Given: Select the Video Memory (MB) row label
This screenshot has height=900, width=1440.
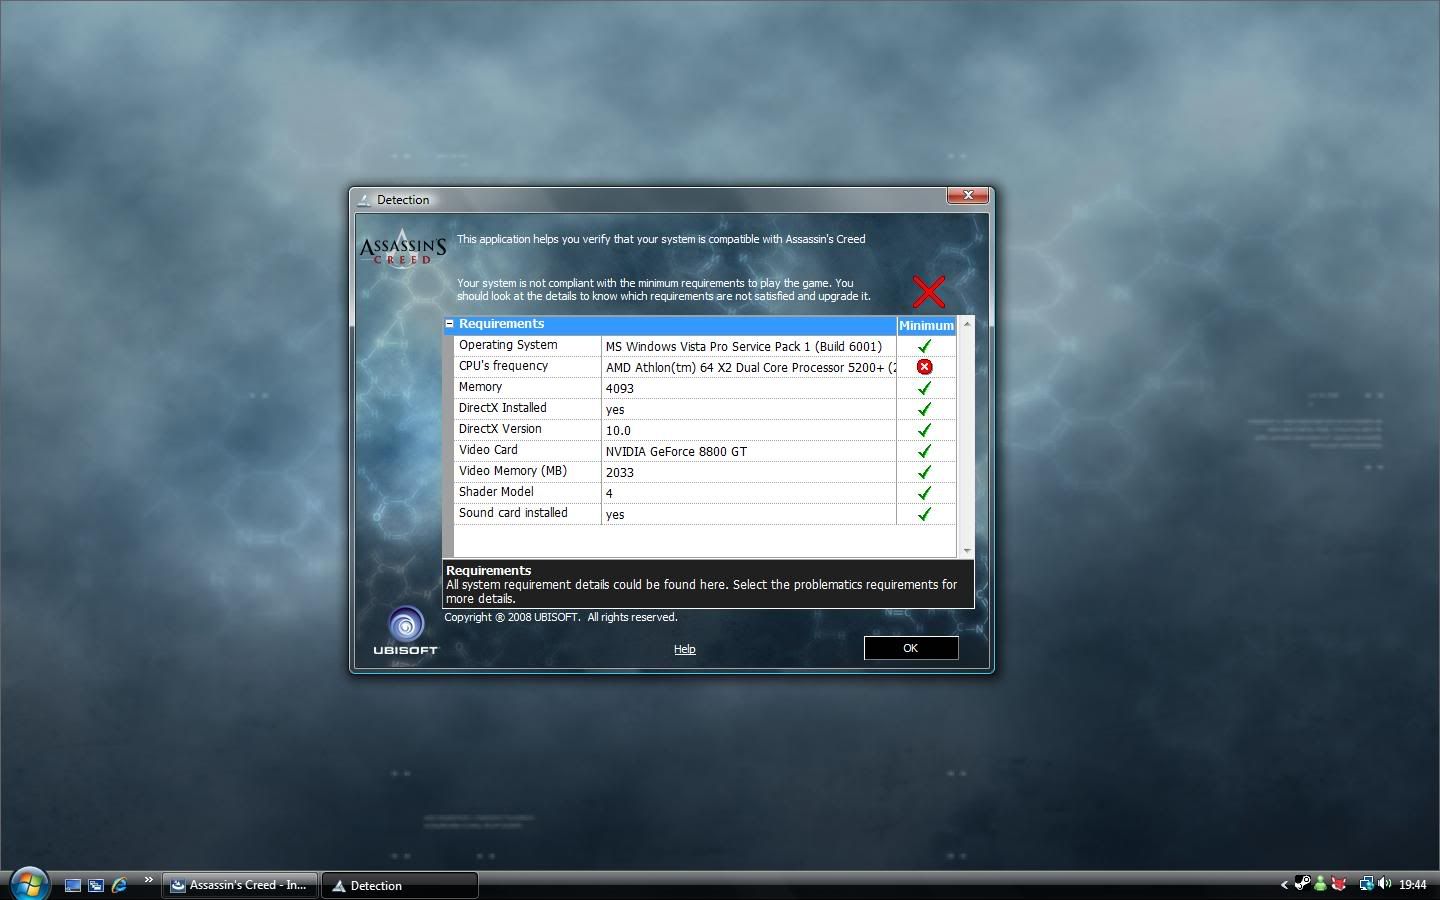Looking at the screenshot, I should (513, 471).
